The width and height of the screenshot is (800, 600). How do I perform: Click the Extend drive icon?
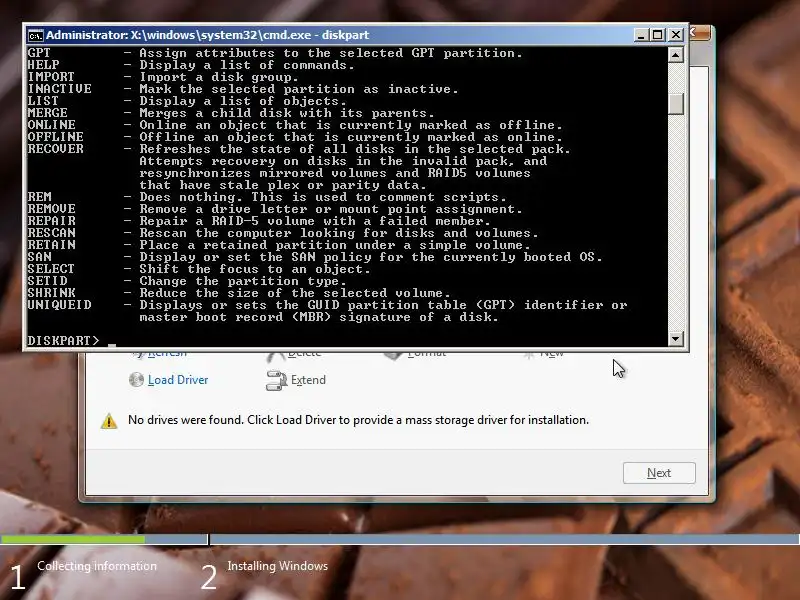click(x=277, y=381)
